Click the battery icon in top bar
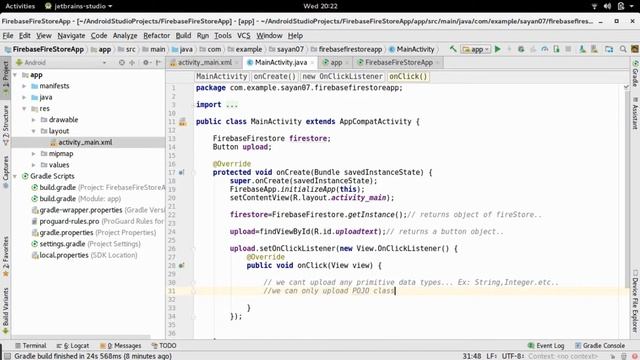The width and height of the screenshot is (640, 360). click(x=621, y=6)
